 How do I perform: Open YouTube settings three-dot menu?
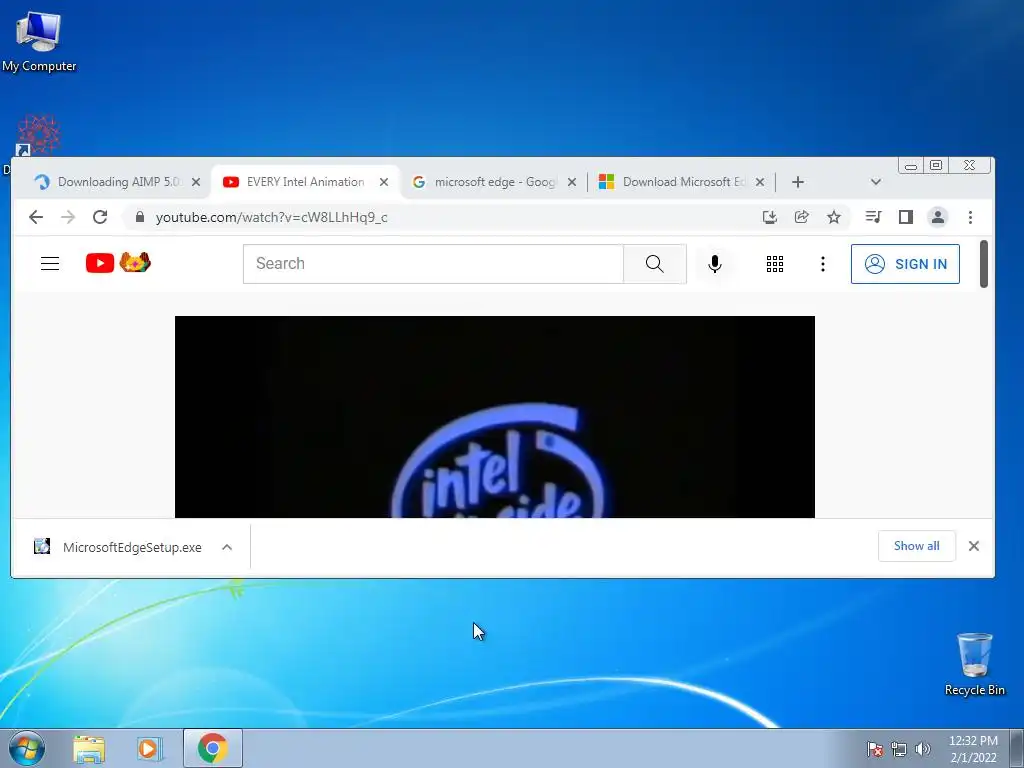(823, 264)
